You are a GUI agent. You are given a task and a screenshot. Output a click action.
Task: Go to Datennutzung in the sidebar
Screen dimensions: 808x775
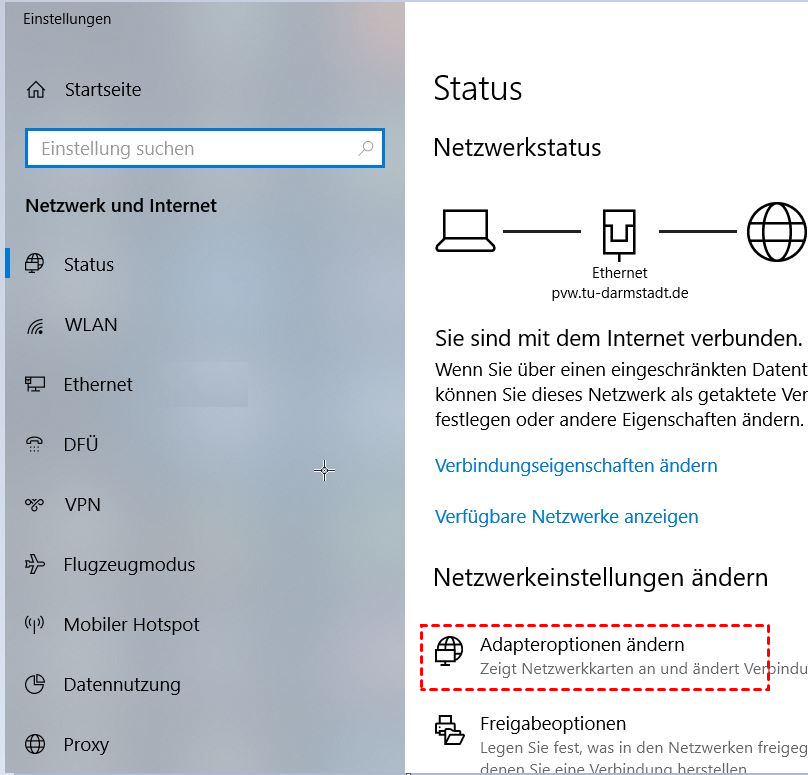(122, 685)
